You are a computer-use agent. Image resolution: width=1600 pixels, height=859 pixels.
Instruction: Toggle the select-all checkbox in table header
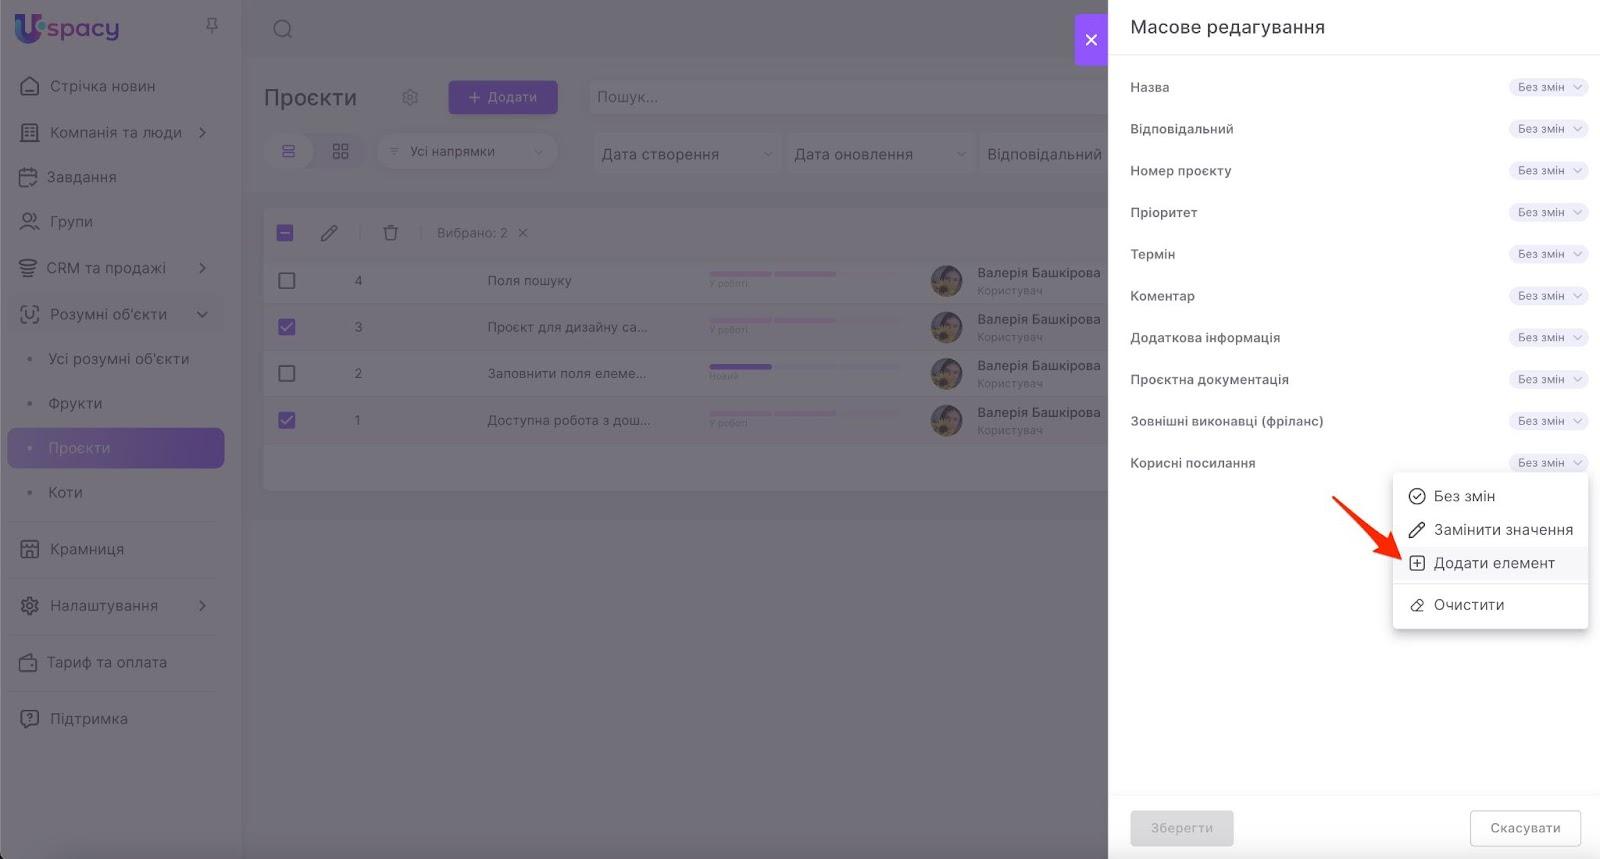pyautogui.click(x=285, y=233)
